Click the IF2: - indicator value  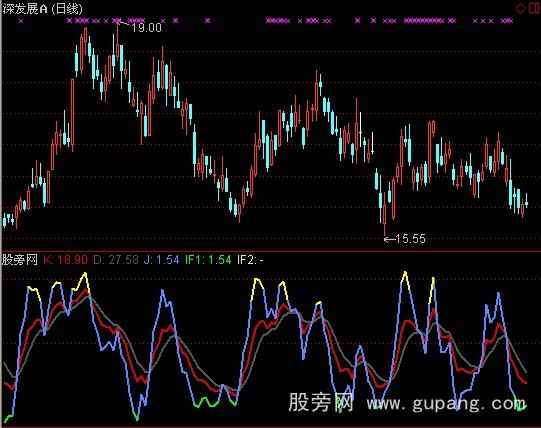(x=250, y=260)
